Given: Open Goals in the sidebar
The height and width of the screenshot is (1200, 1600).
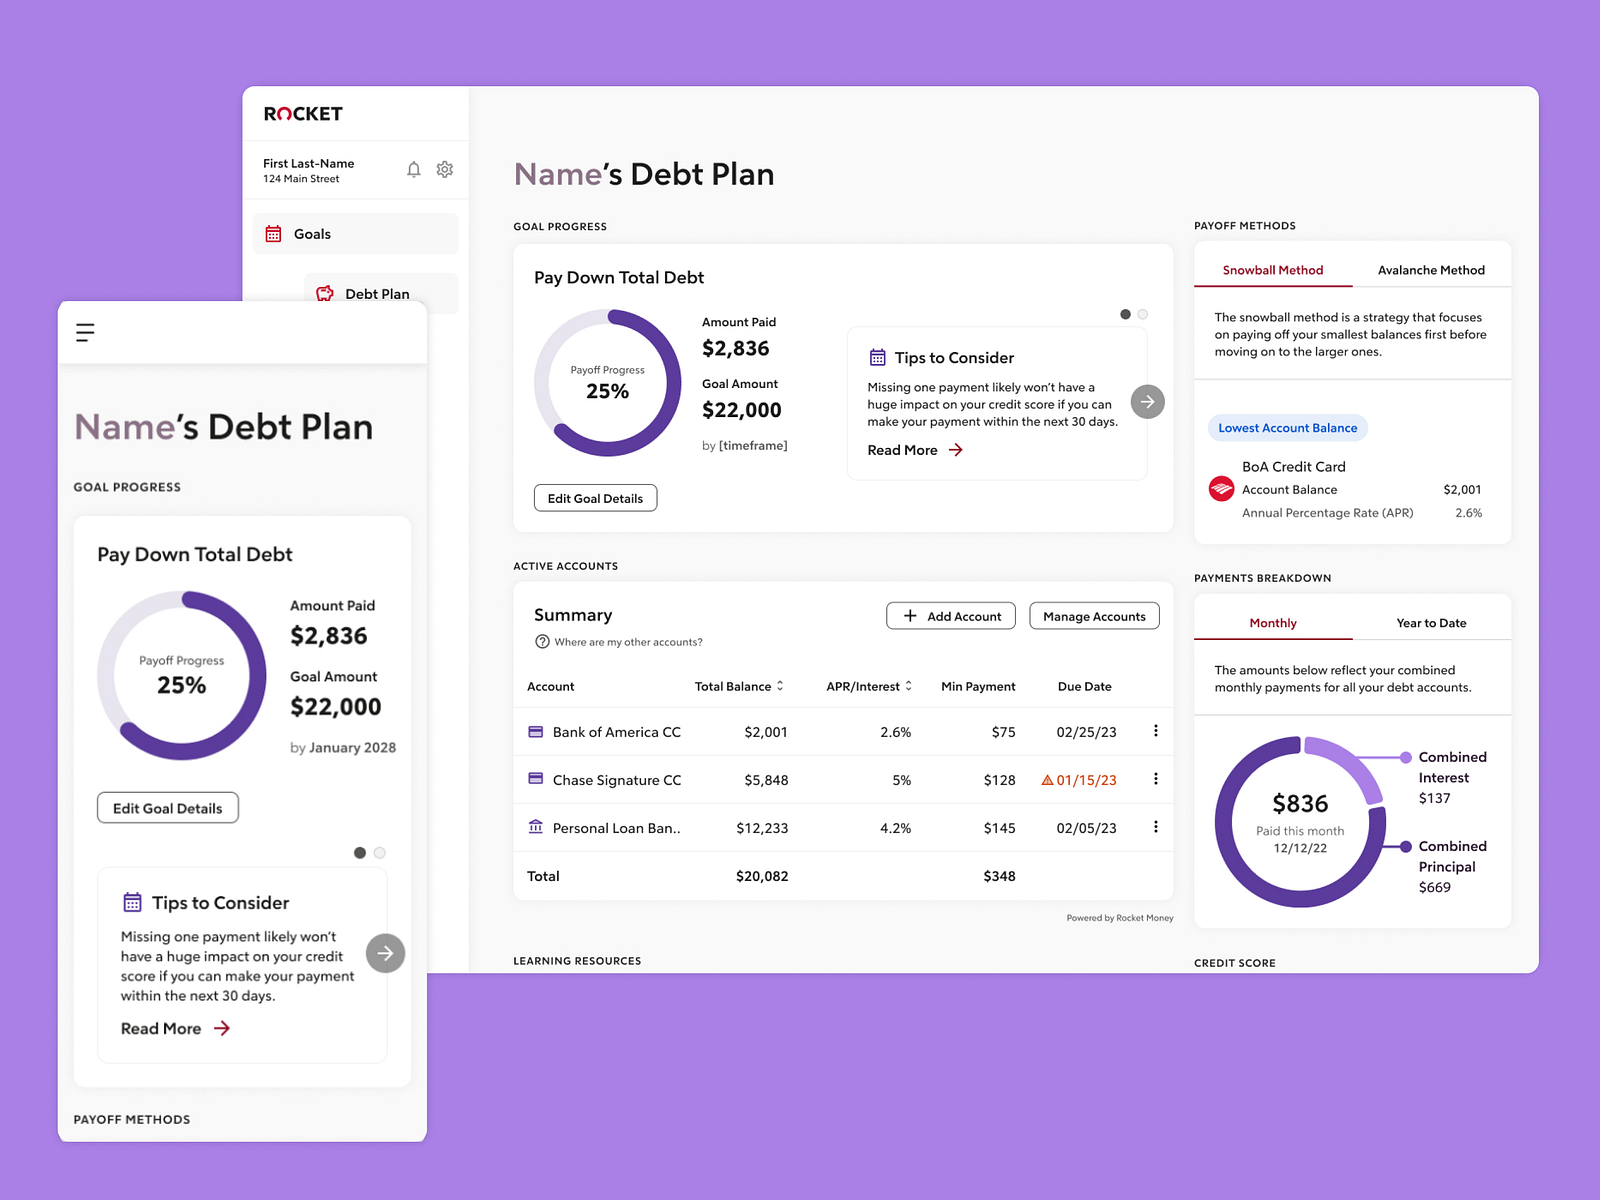Looking at the screenshot, I should tap(355, 234).
